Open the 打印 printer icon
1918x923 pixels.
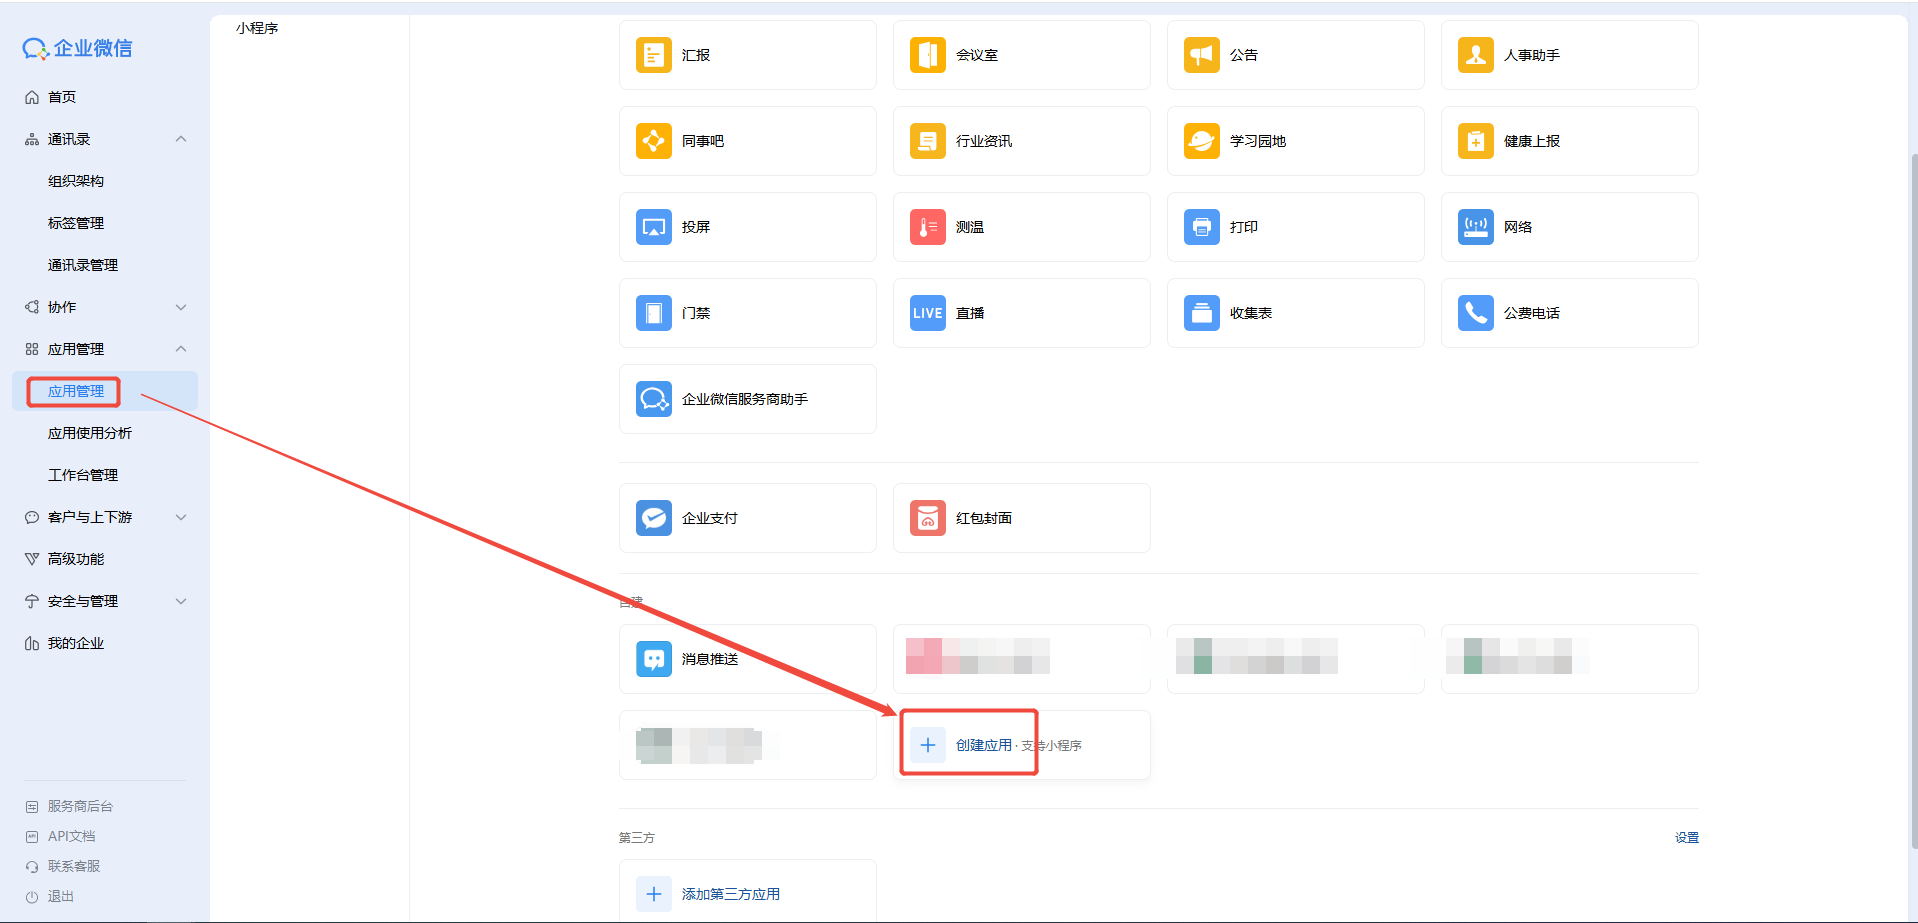[1202, 227]
